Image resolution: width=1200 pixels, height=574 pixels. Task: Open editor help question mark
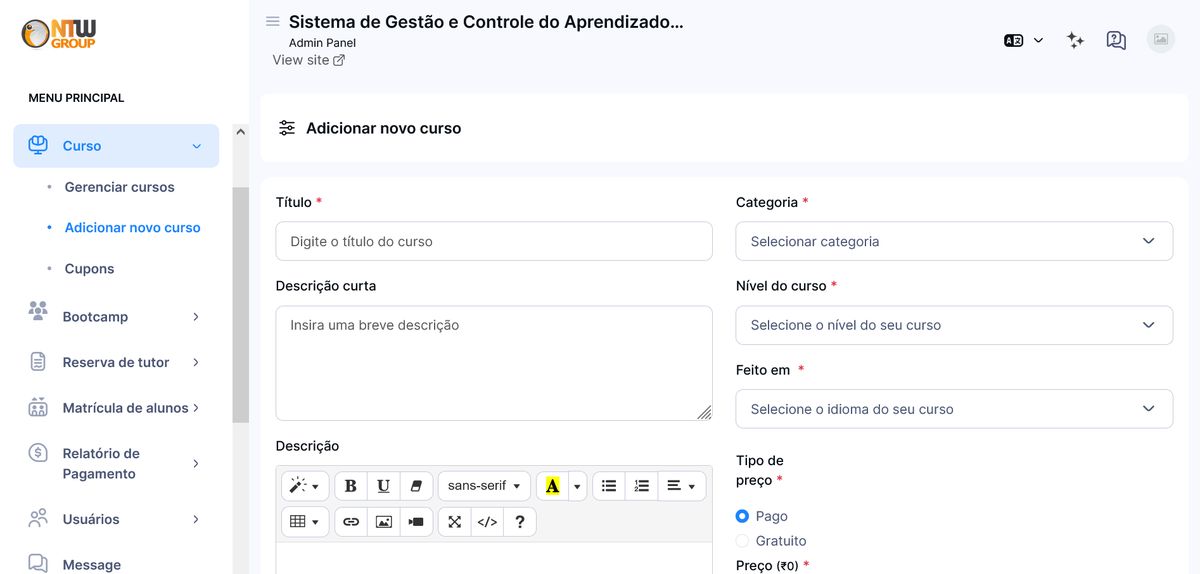pos(520,522)
